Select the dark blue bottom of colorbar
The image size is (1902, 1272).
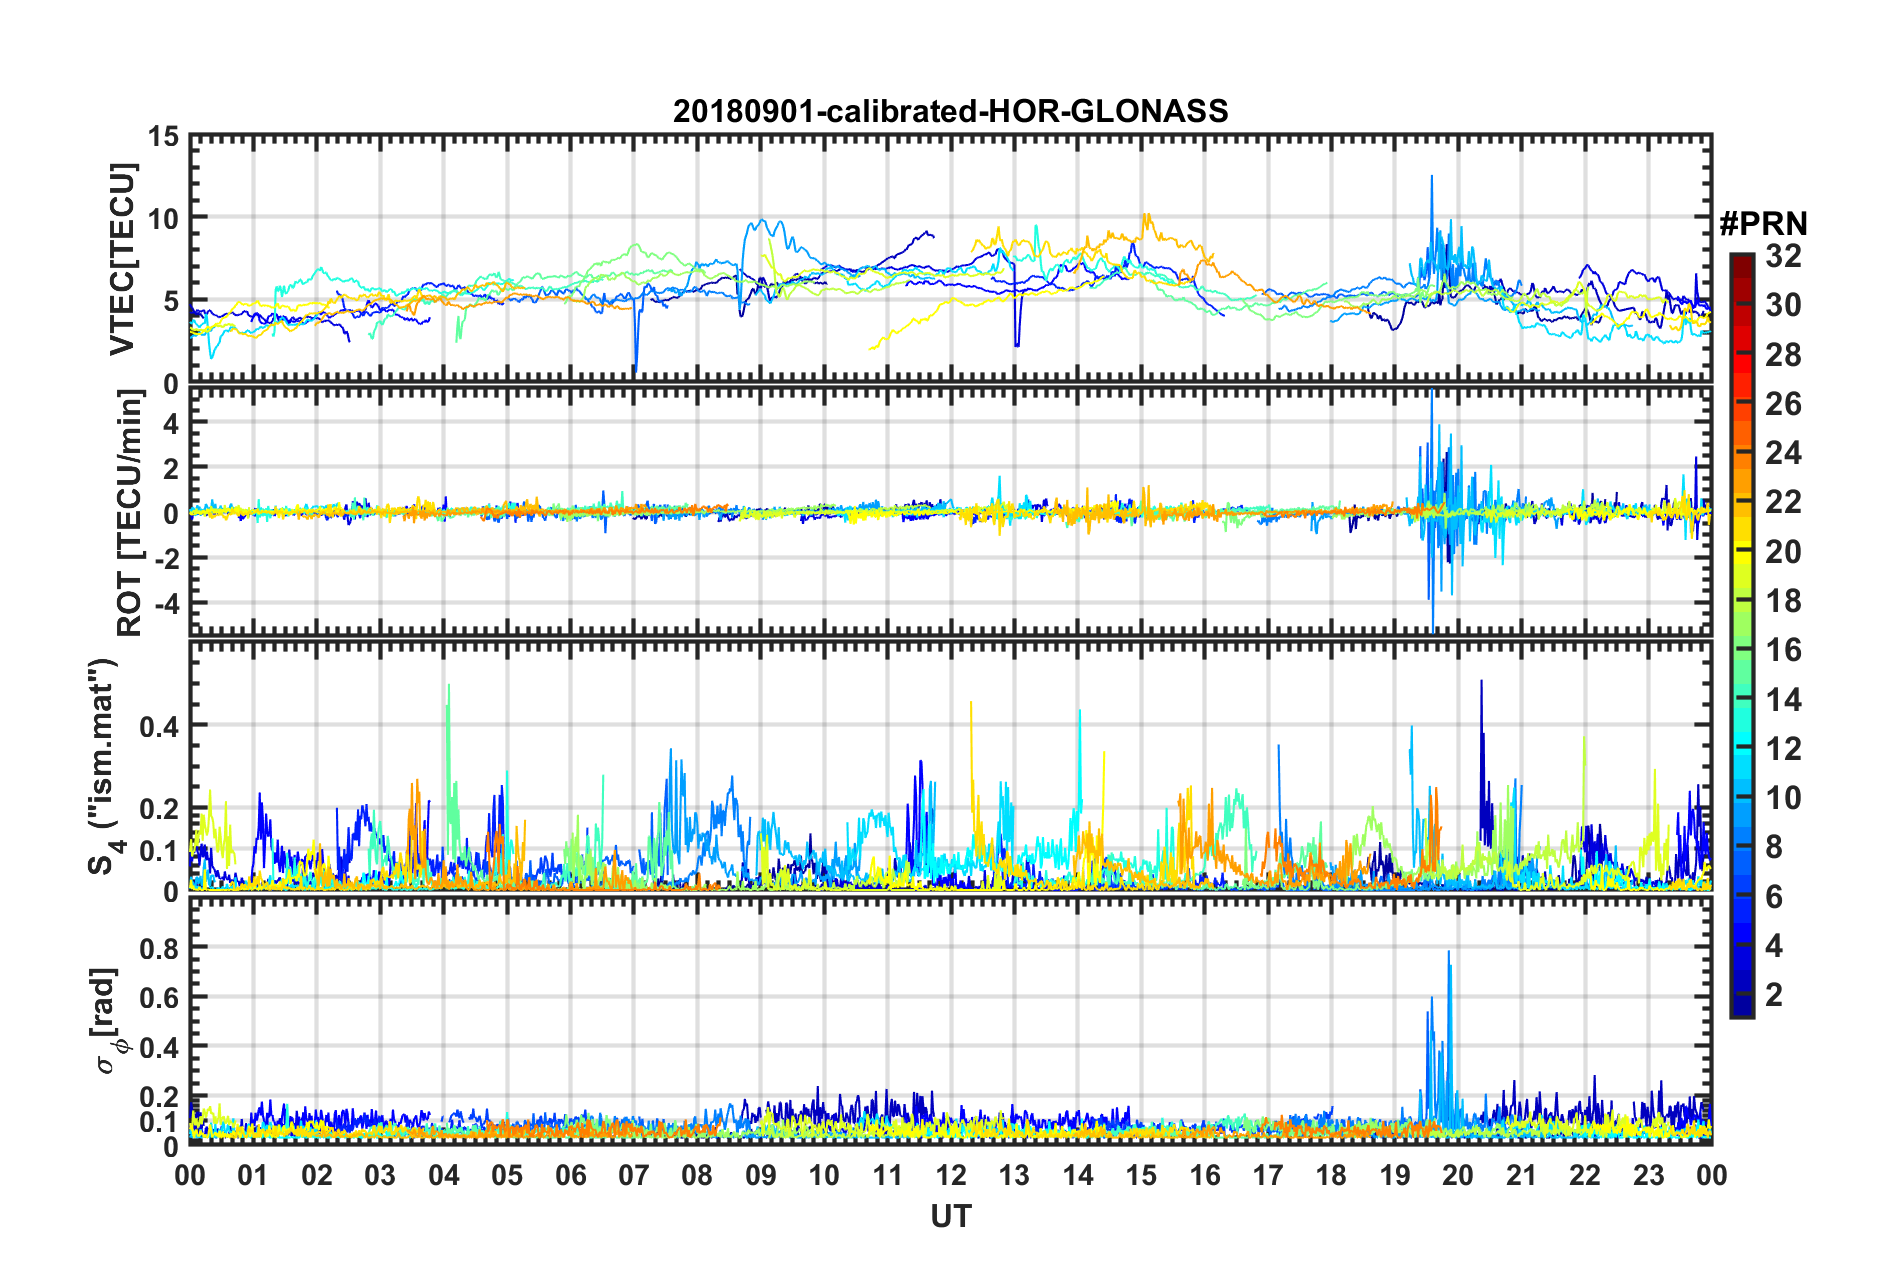pos(1741,1010)
